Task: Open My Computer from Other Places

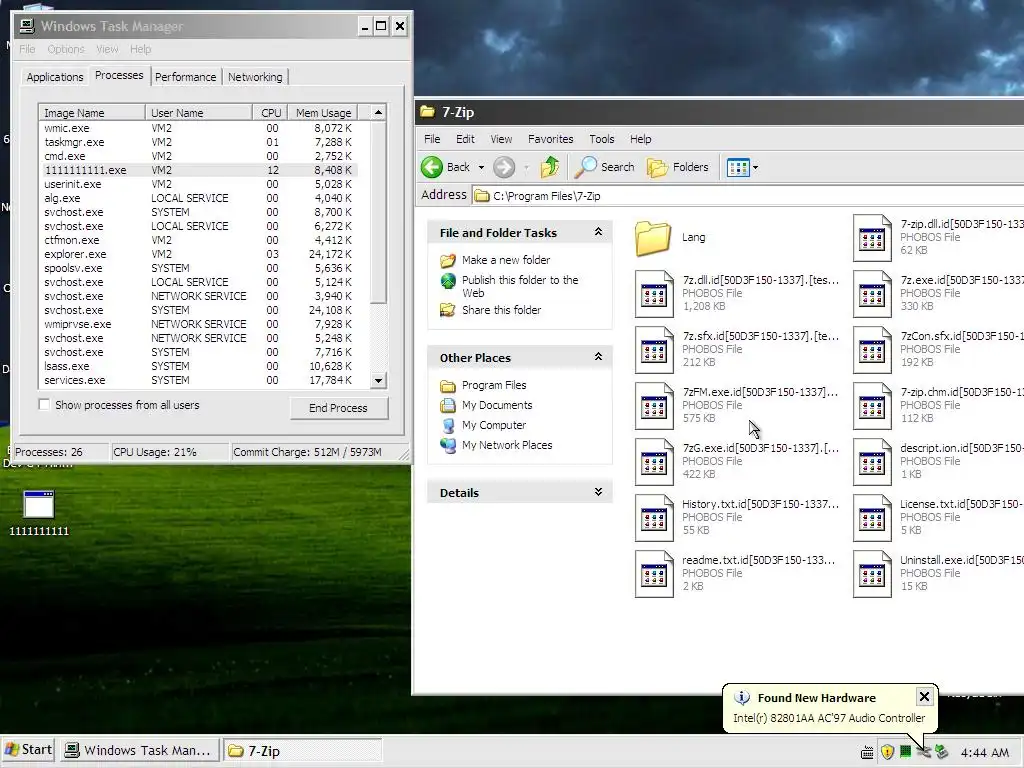Action: click(494, 425)
